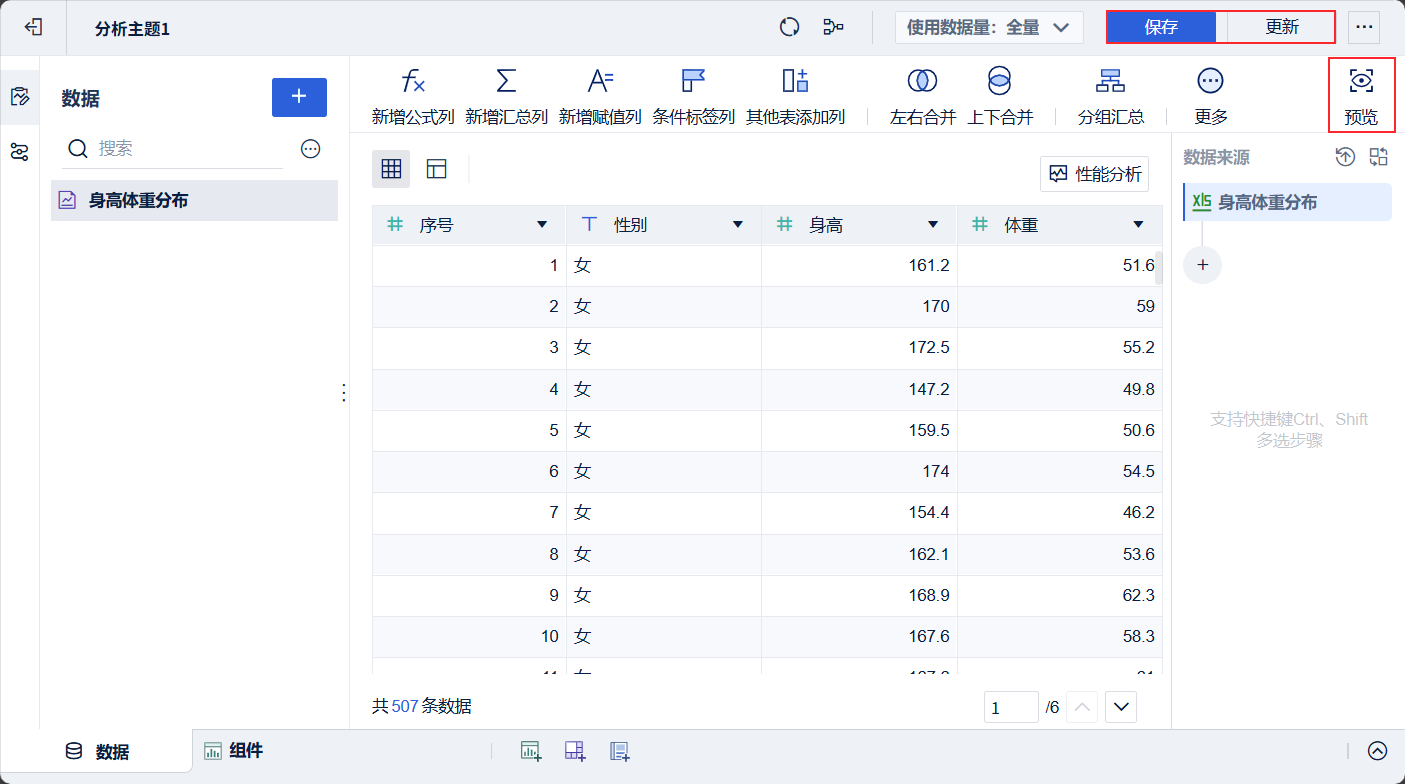
Task: Click the 性能分析 button
Action: (1094, 174)
